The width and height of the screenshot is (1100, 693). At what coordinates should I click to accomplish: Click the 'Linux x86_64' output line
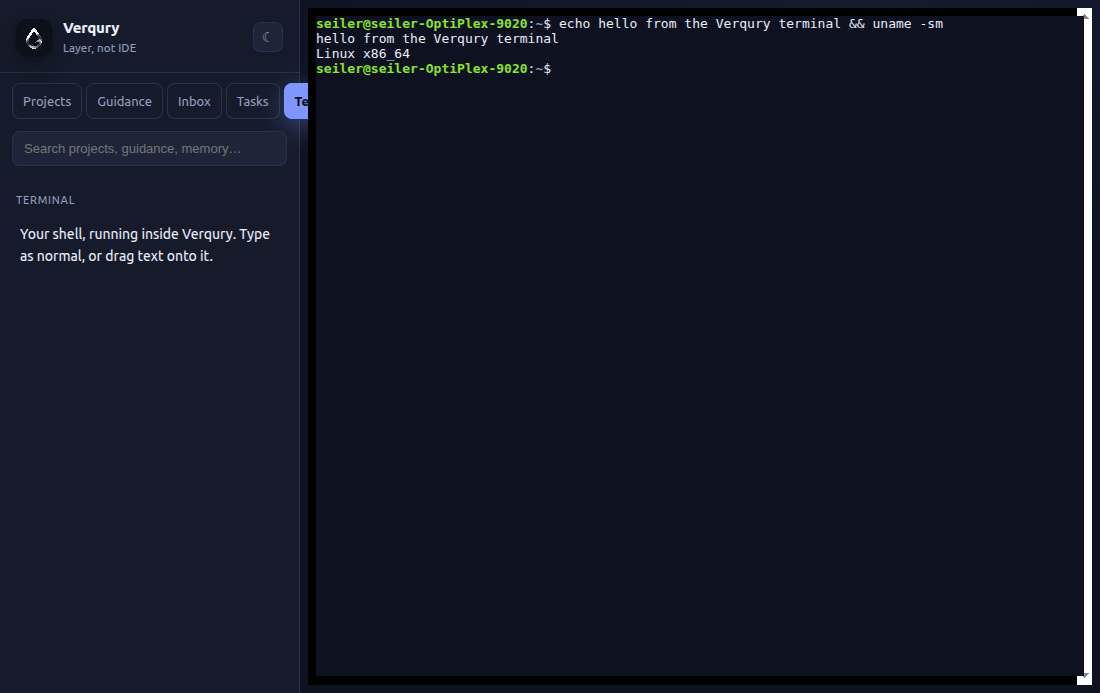(x=363, y=54)
